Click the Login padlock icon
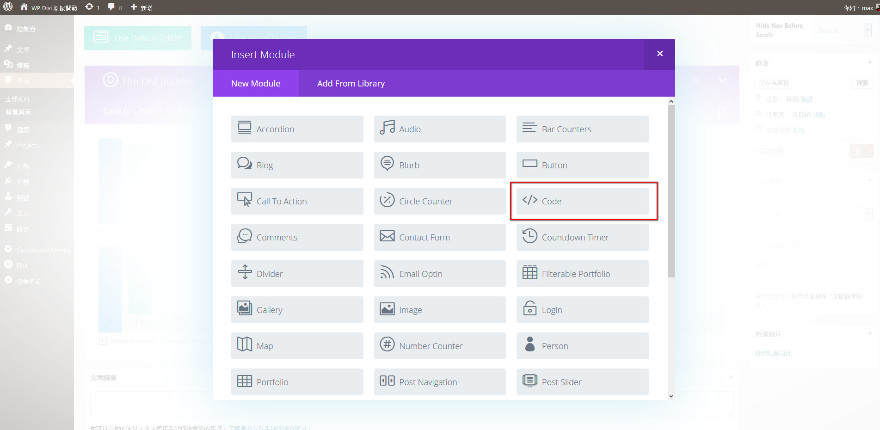 point(530,308)
